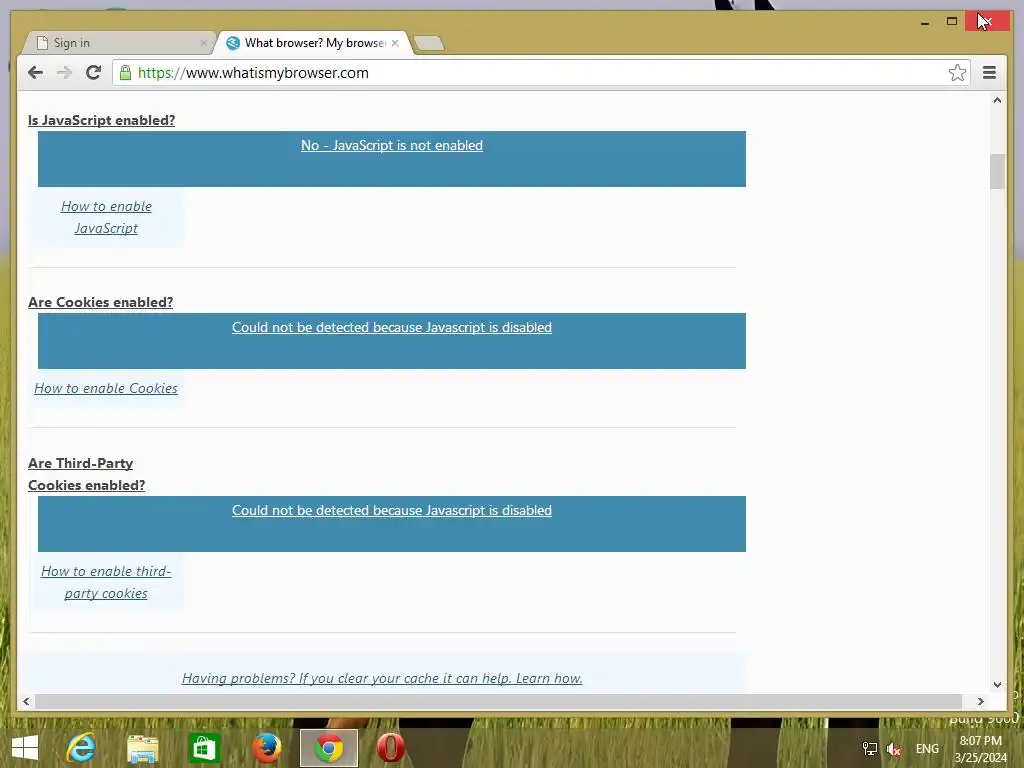
Task: Click the vertical scrollbar down arrow
Action: click(x=997, y=684)
